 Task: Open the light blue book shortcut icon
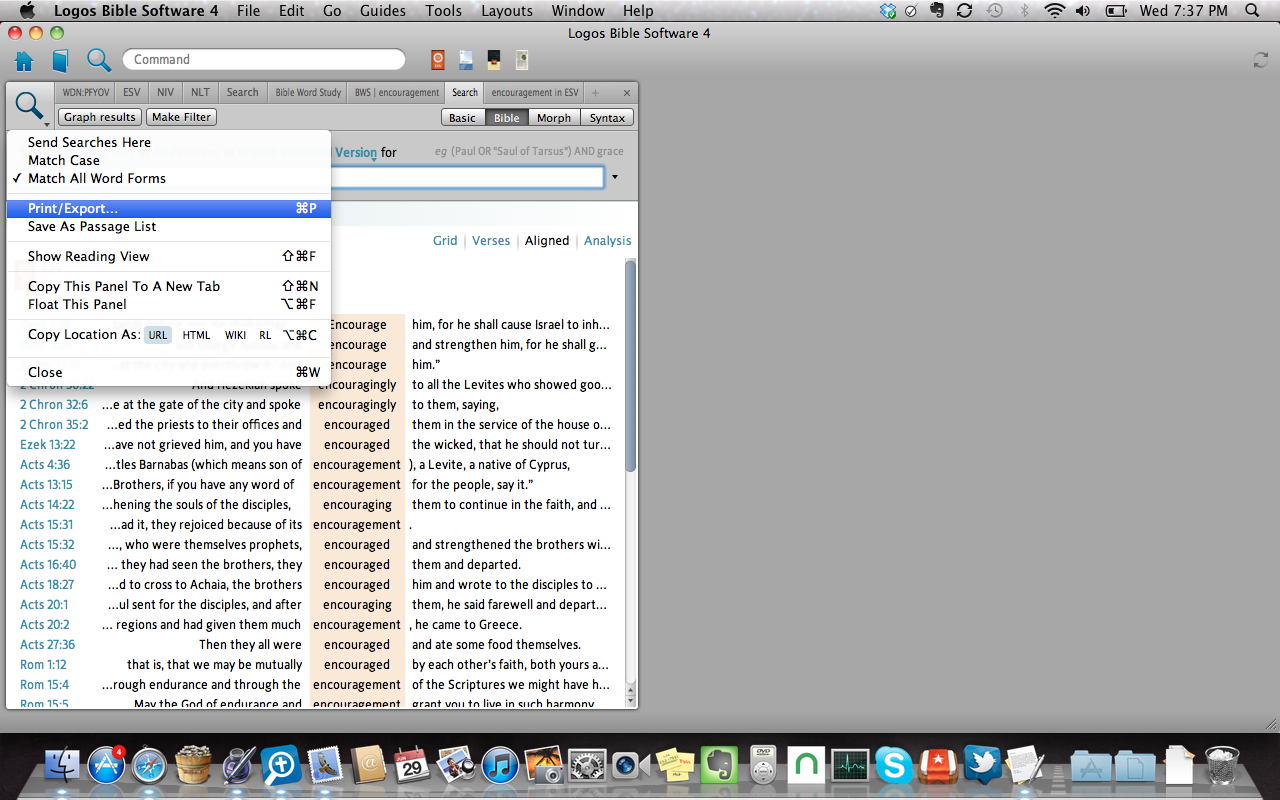466,60
